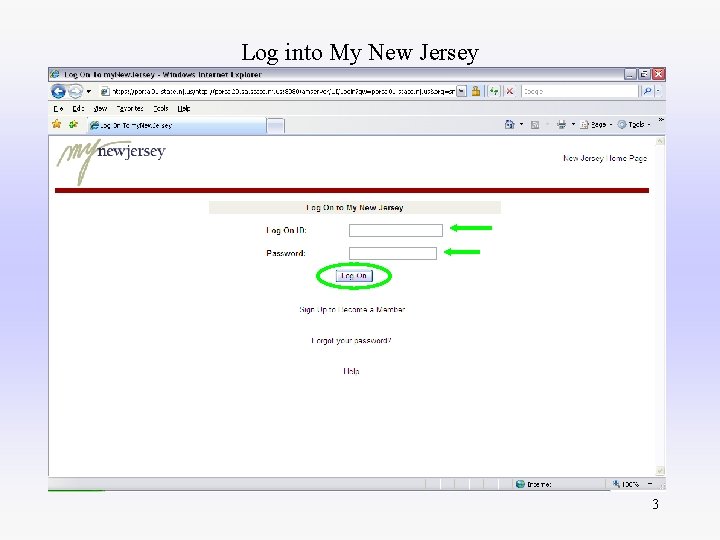Click the page scrollbar down arrow
720x540 pixels.
[660, 471]
